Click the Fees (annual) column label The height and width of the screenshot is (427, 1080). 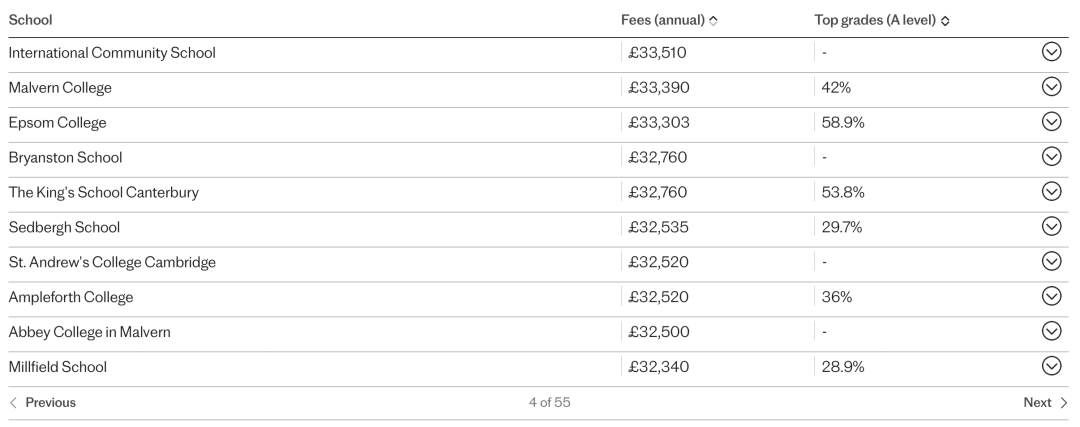pyautogui.click(x=663, y=20)
